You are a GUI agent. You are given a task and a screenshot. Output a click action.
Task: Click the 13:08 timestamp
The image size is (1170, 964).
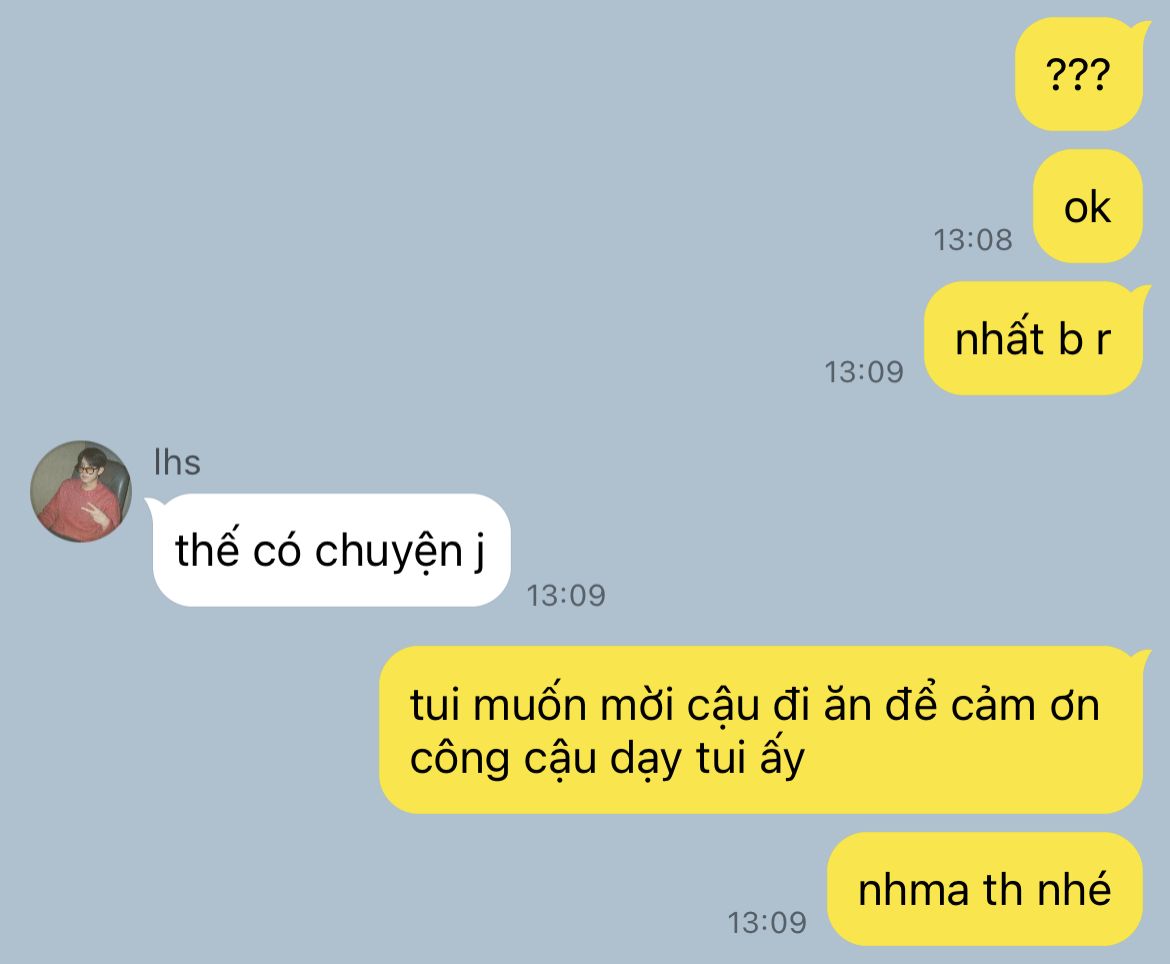(973, 240)
